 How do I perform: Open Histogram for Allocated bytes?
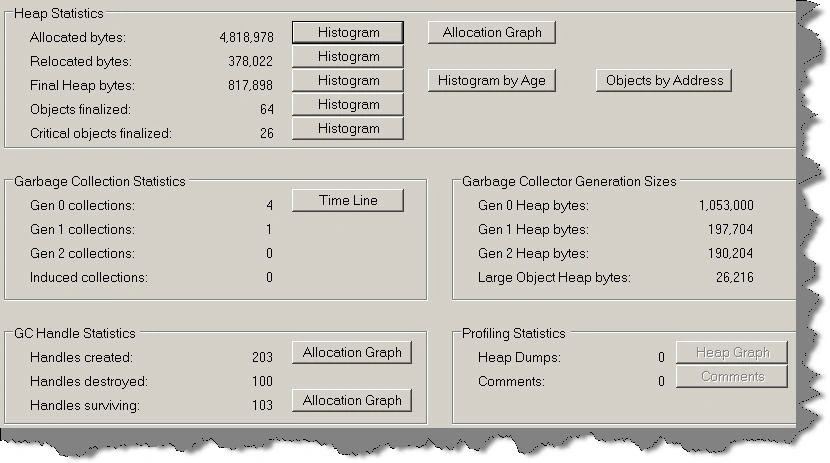[348, 32]
